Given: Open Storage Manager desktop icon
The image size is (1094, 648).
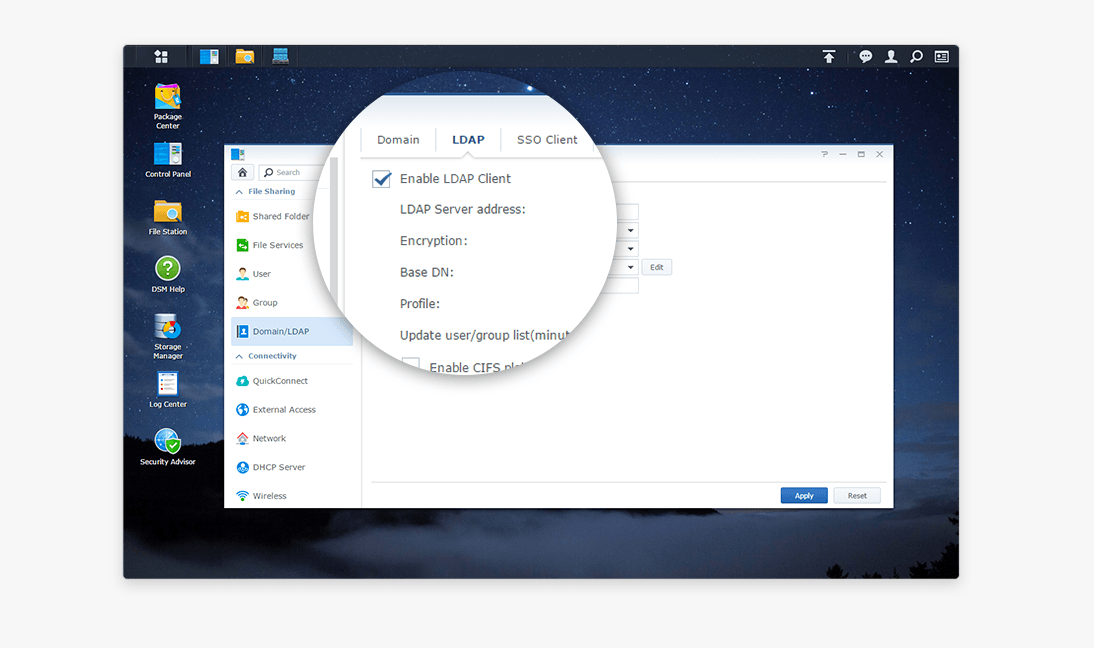Looking at the screenshot, I should coord(167,336).
